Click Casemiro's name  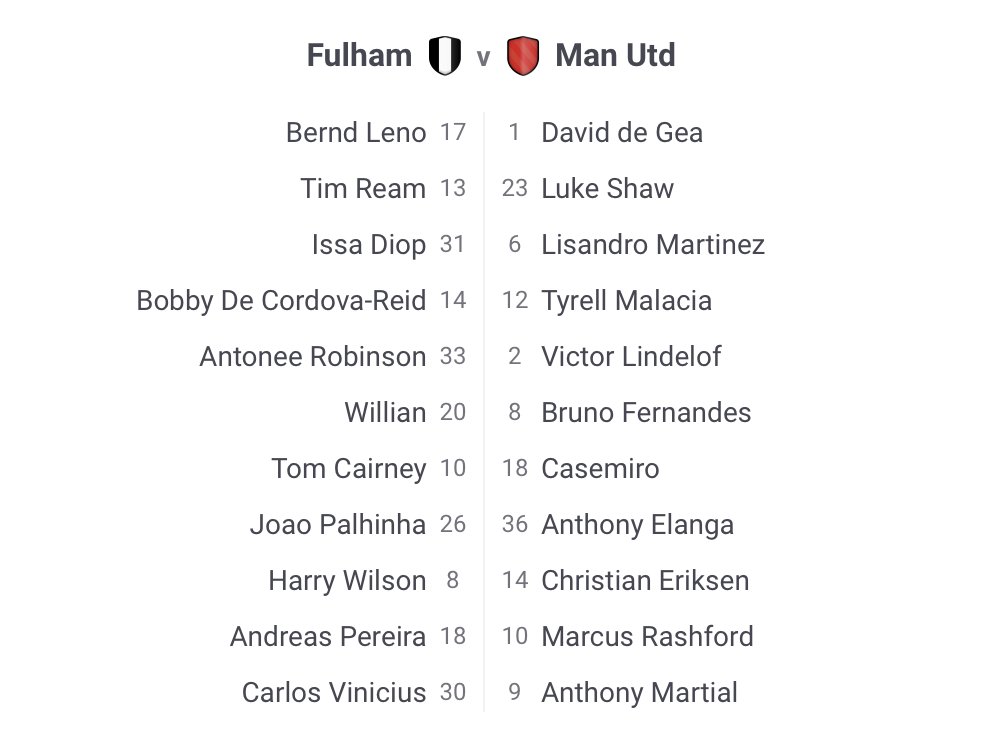point(600,469)
